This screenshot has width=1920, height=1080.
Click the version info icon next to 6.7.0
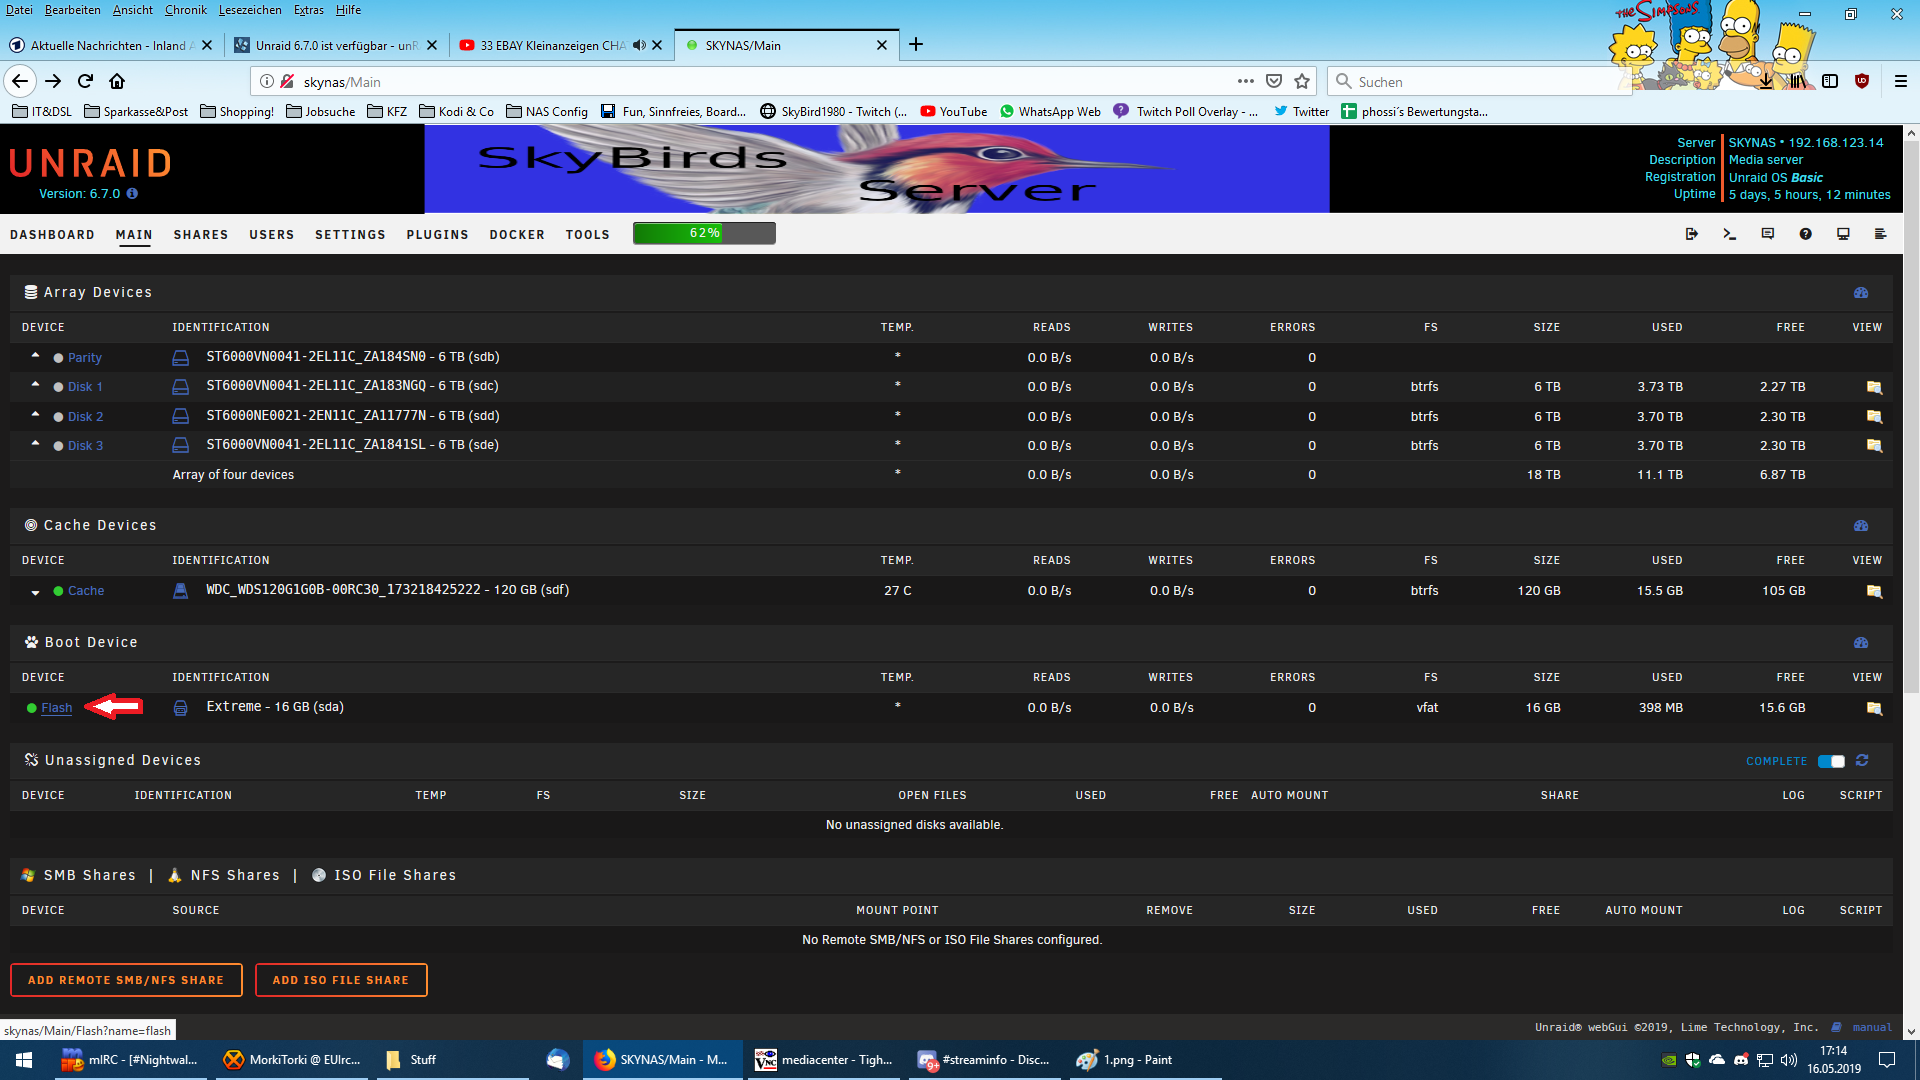click(x=132, y=194)
